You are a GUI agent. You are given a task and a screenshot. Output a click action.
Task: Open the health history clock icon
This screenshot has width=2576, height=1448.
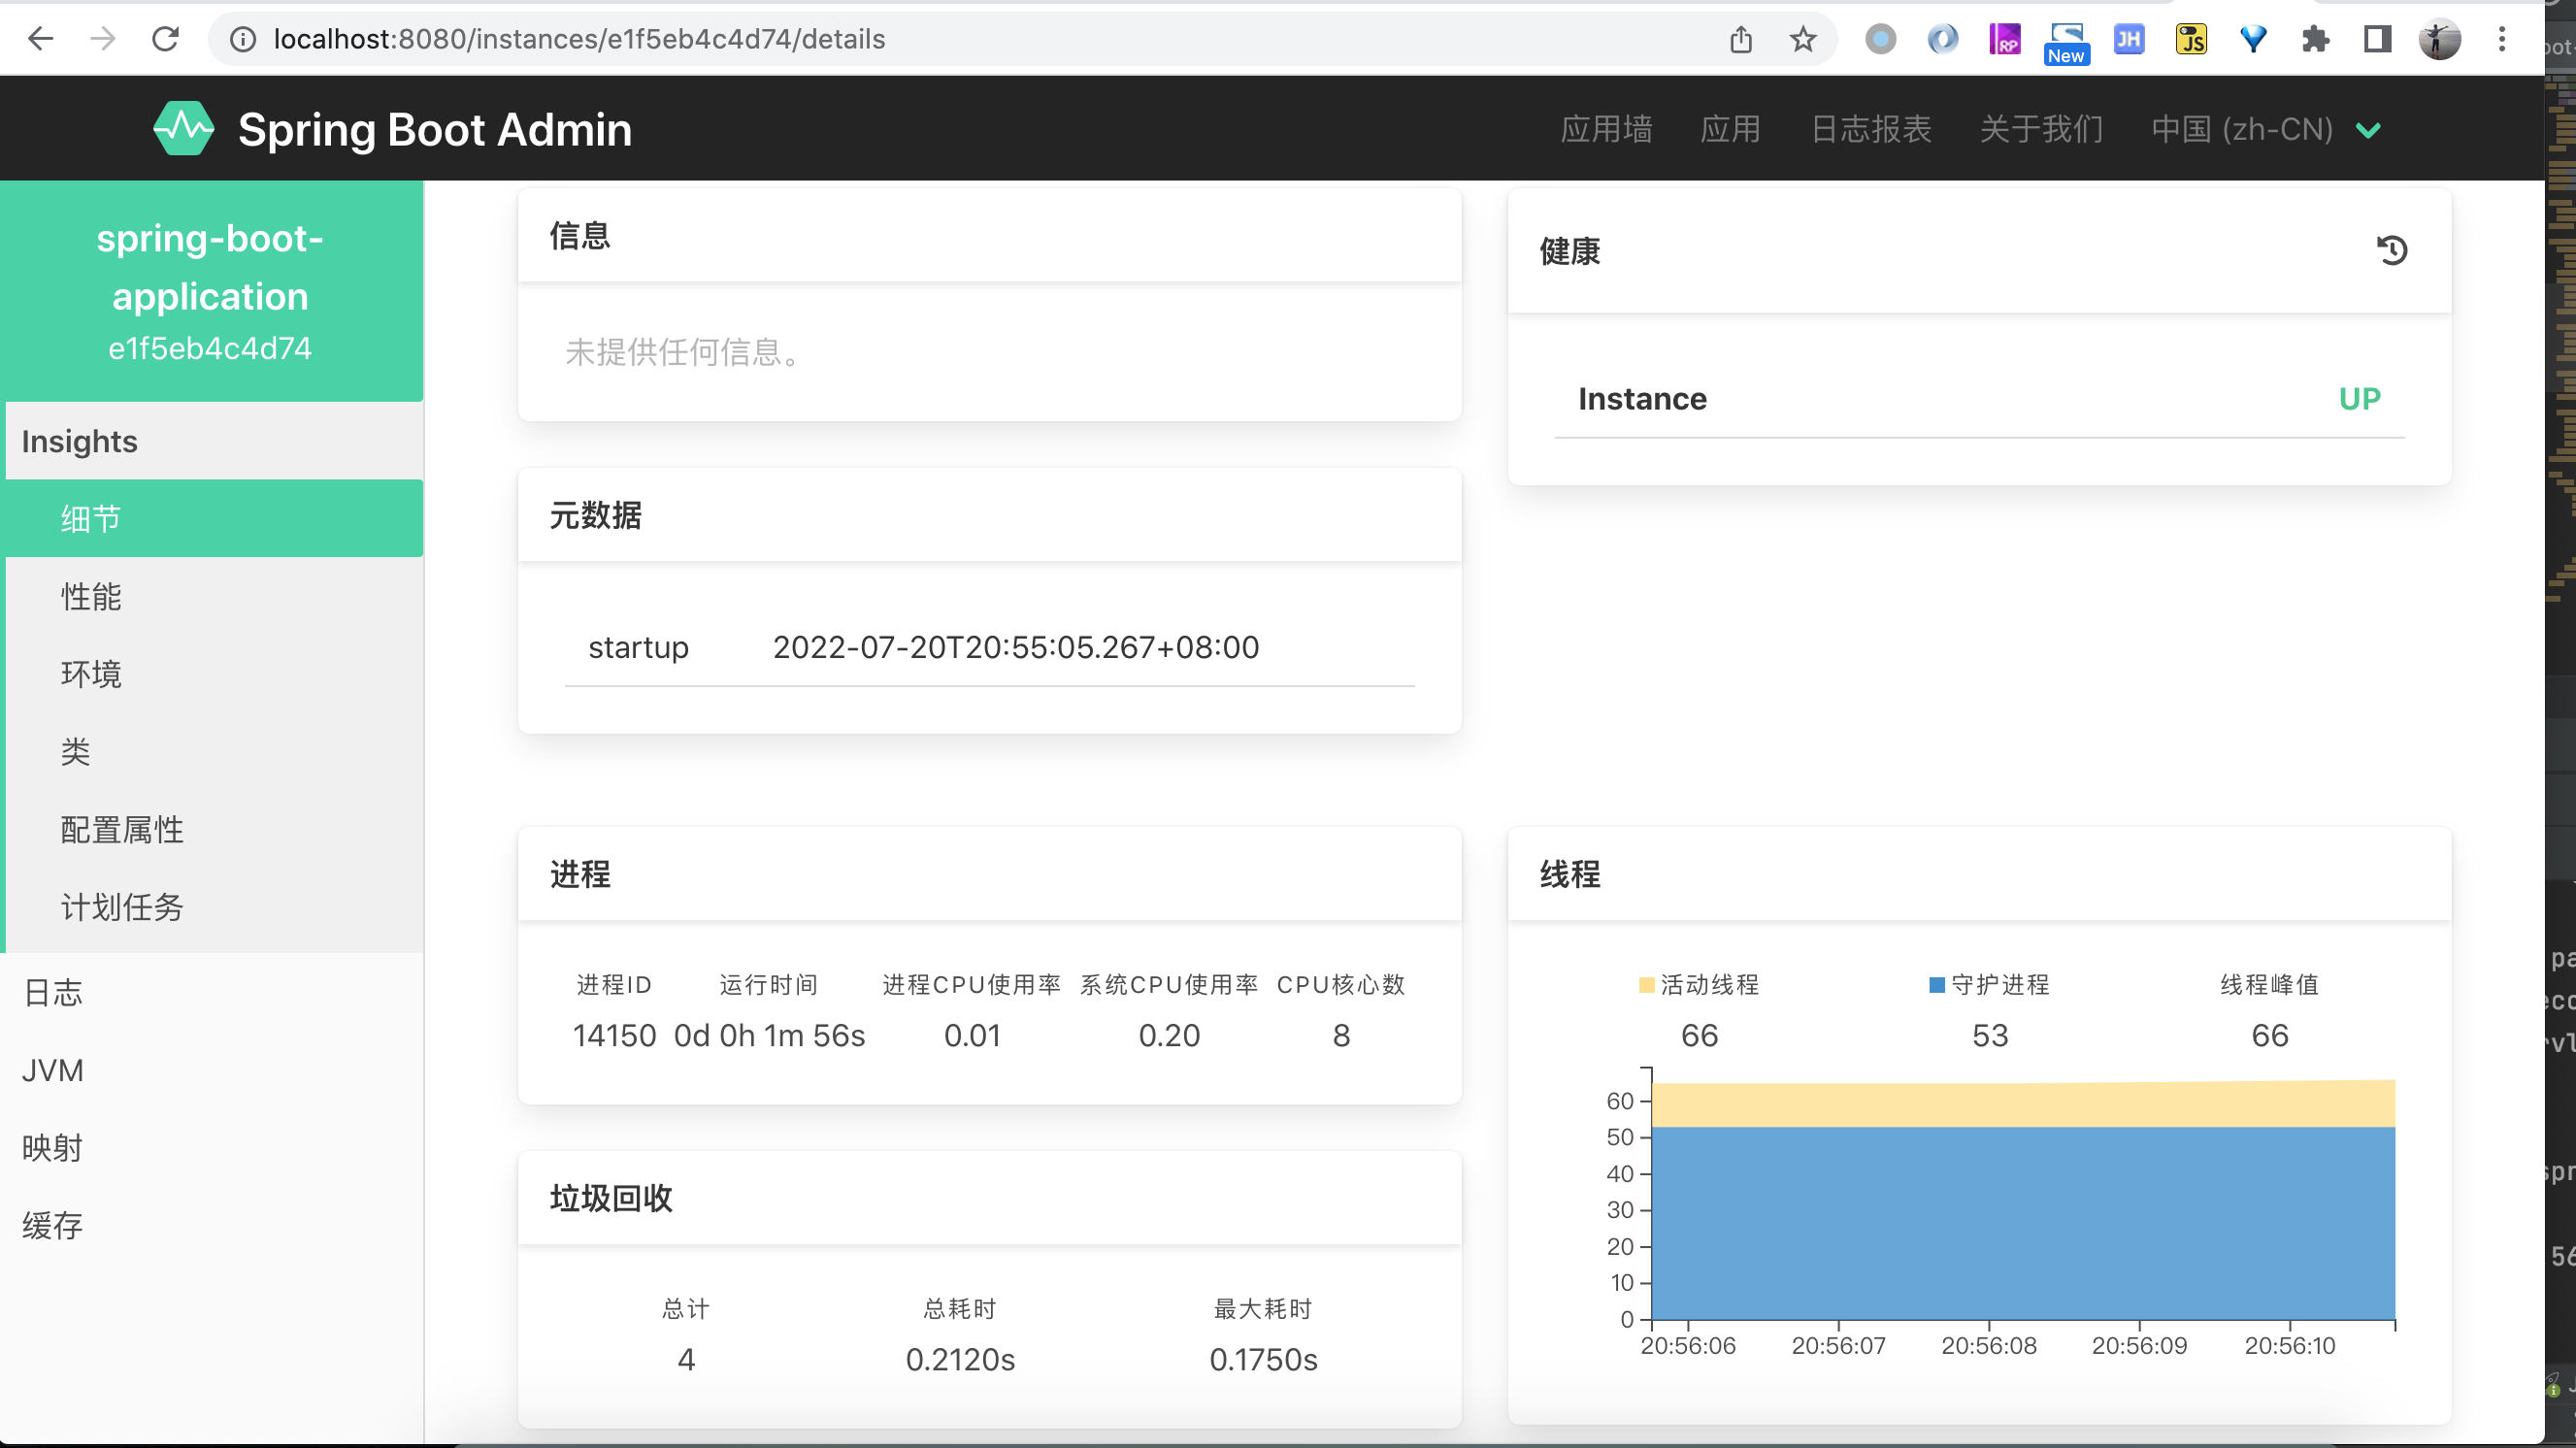click(2392, 250)
